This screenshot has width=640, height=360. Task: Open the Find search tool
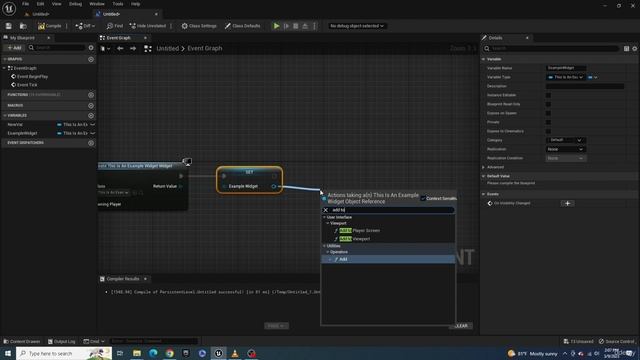(x=115, y=26)
